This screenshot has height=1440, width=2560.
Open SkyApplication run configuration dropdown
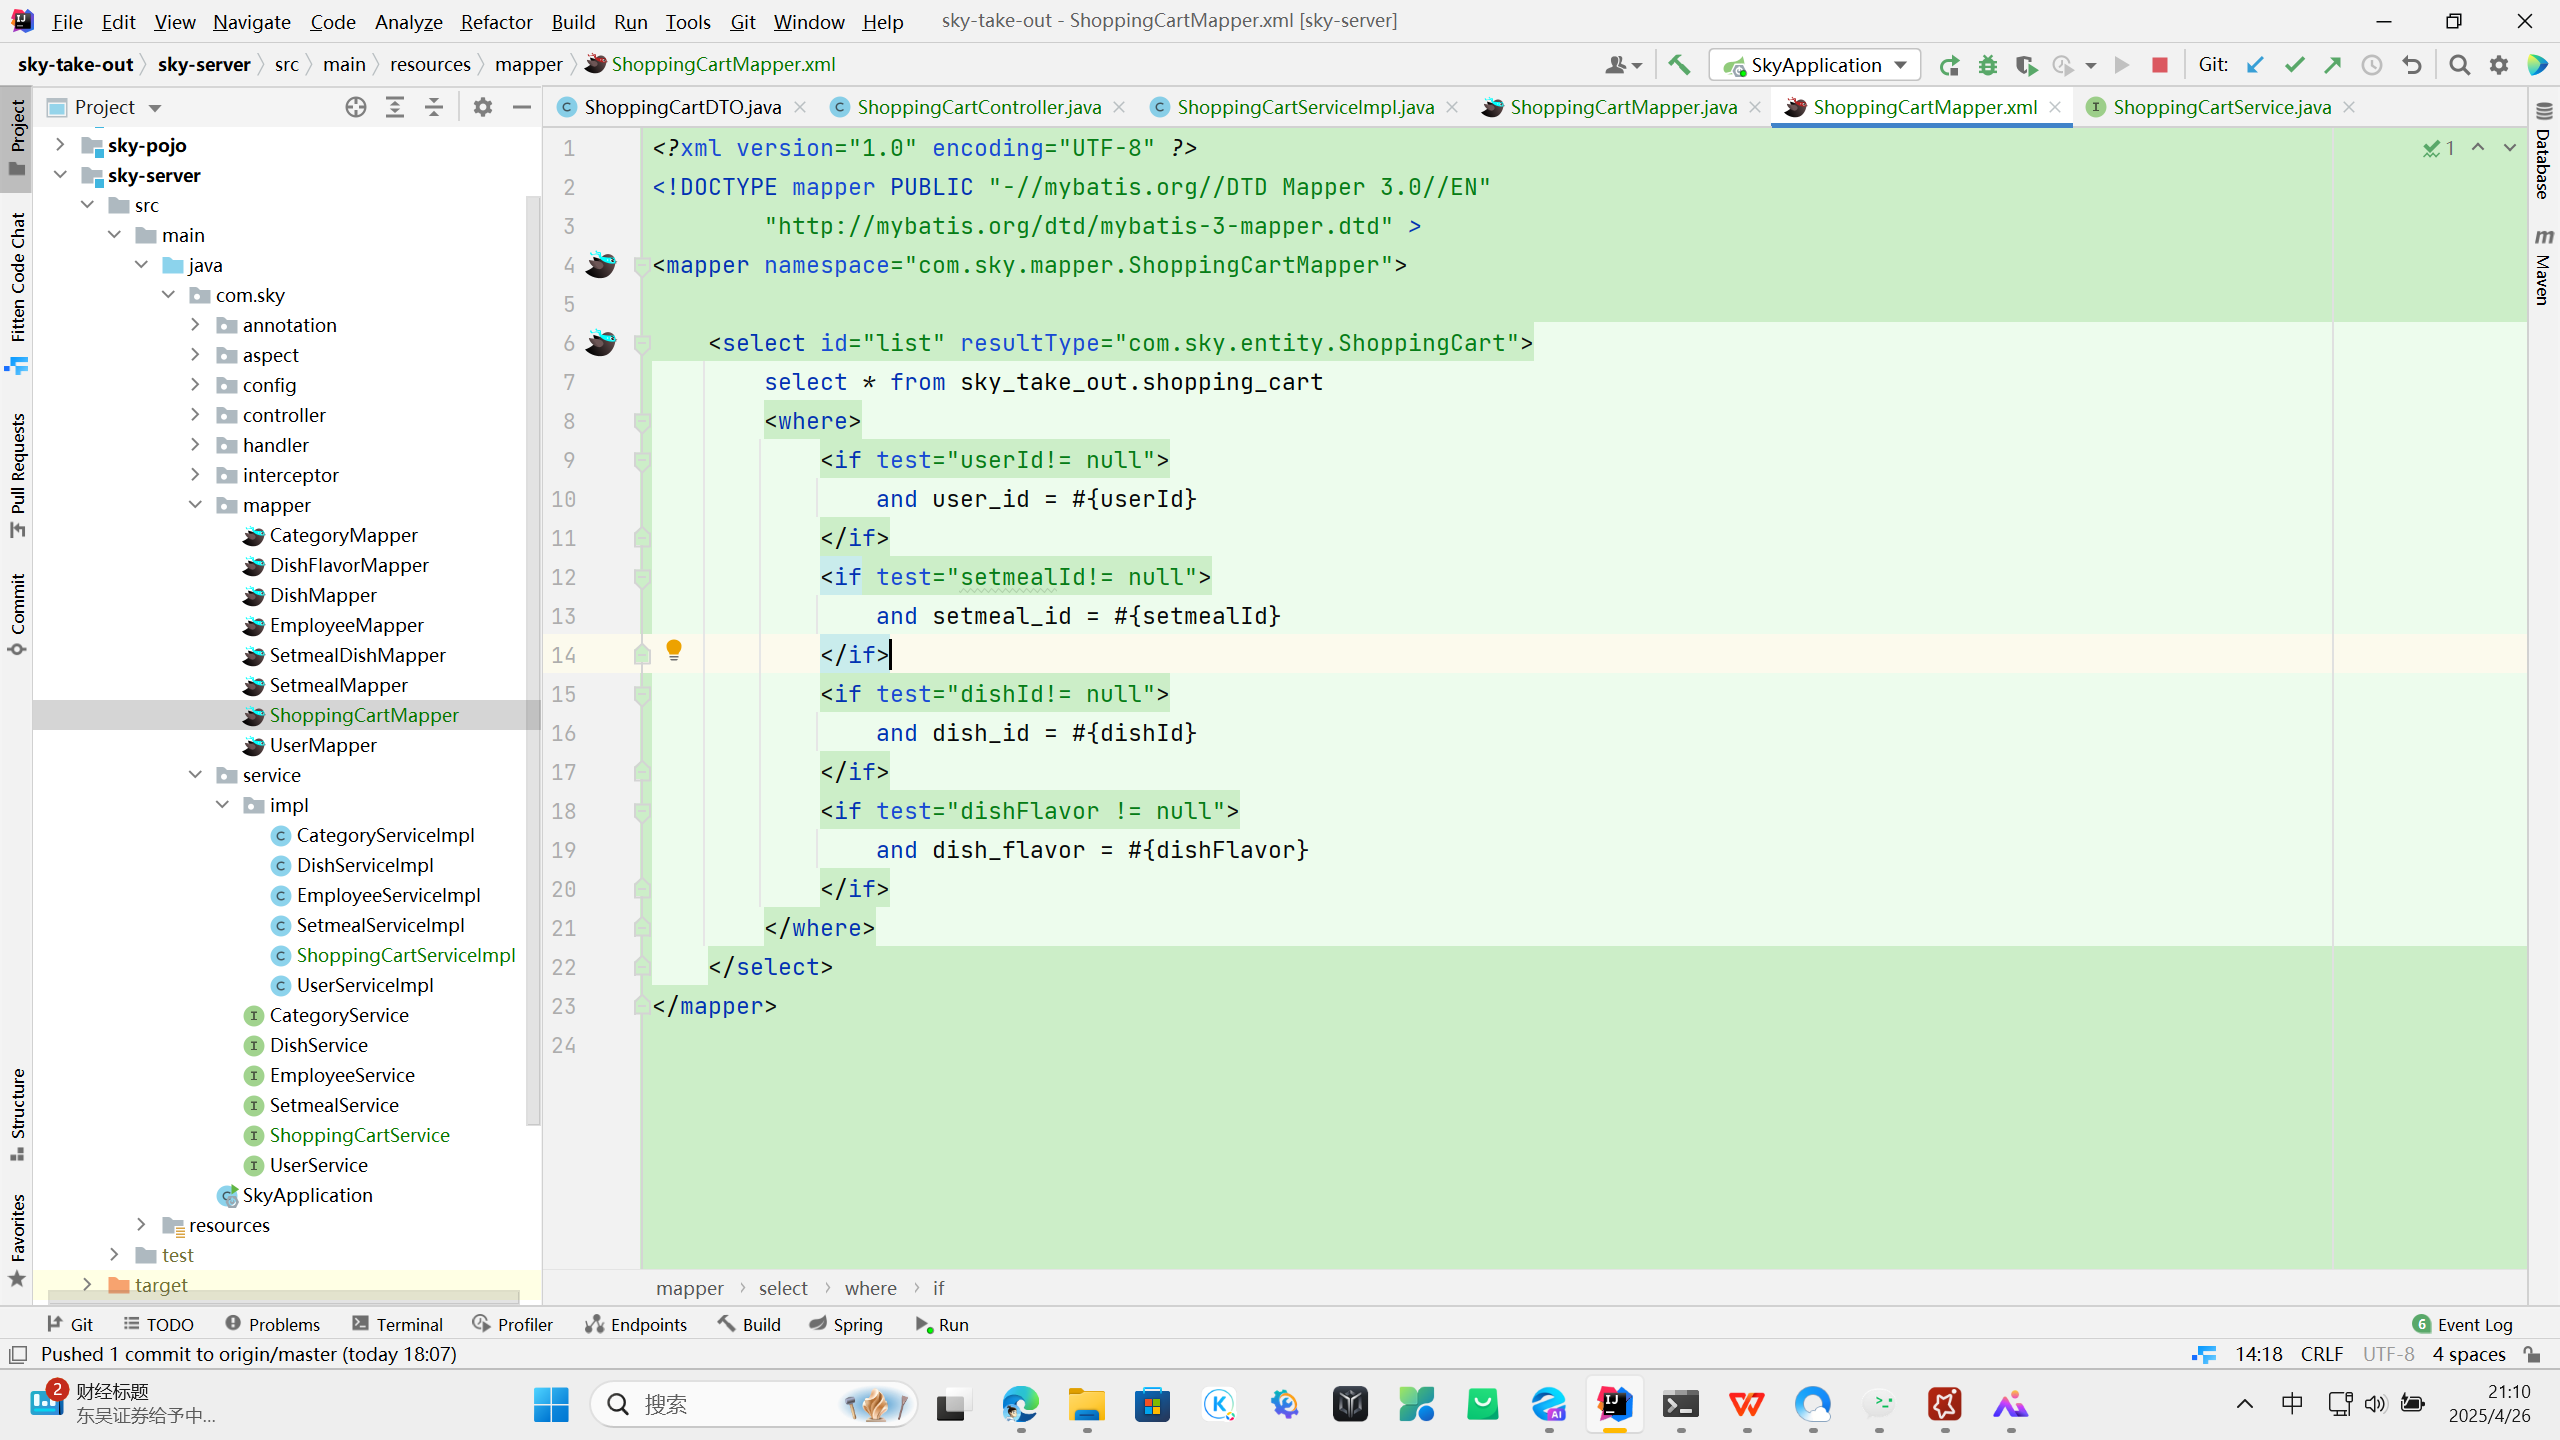point(1815,65)
